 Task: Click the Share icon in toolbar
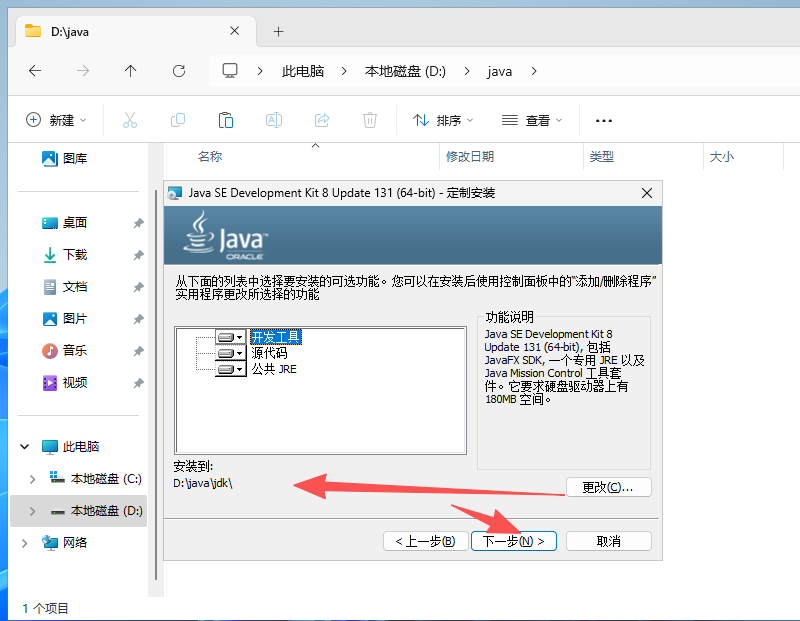tap(322, 120)
